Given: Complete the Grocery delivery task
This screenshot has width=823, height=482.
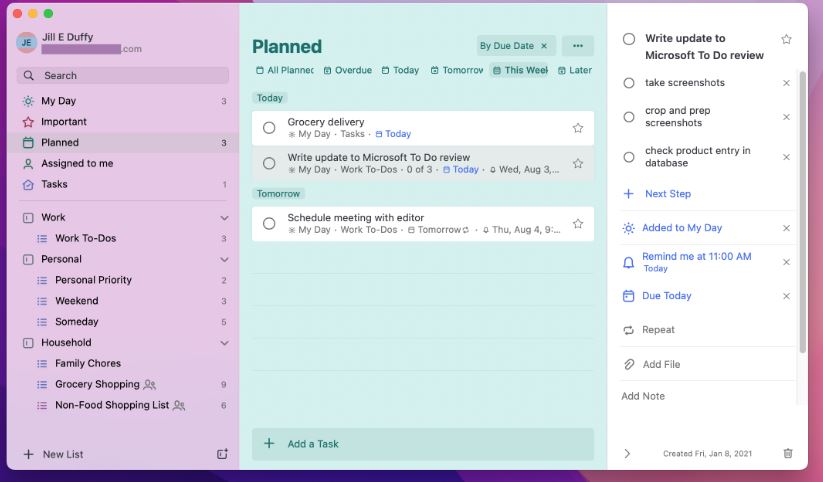Looking at the screenshot, I should 269,128.
